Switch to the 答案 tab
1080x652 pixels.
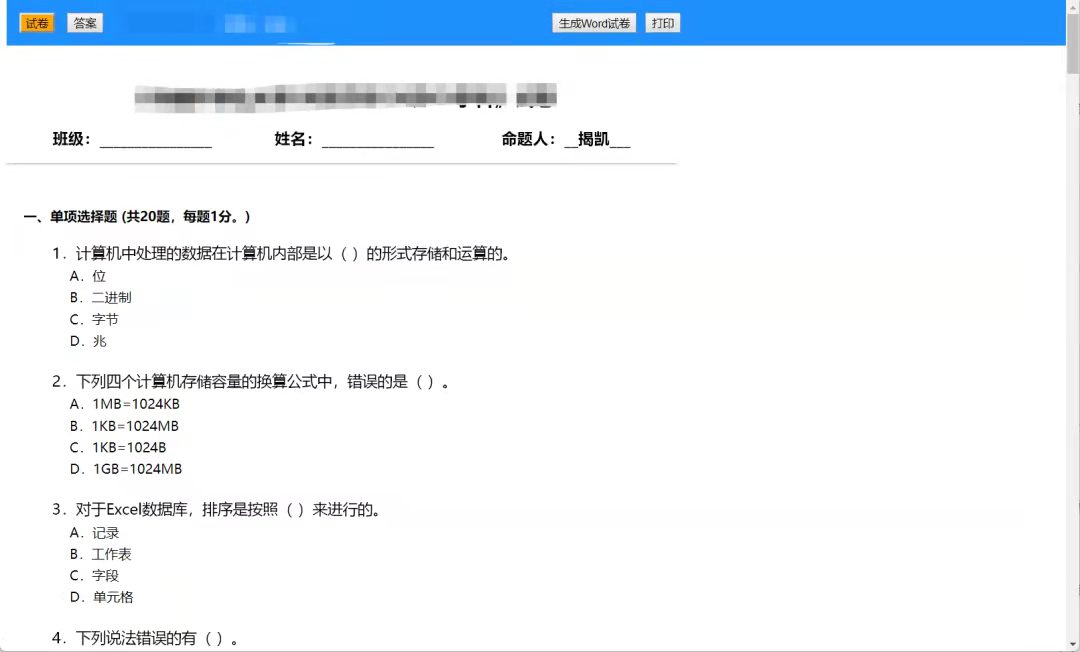85,23
